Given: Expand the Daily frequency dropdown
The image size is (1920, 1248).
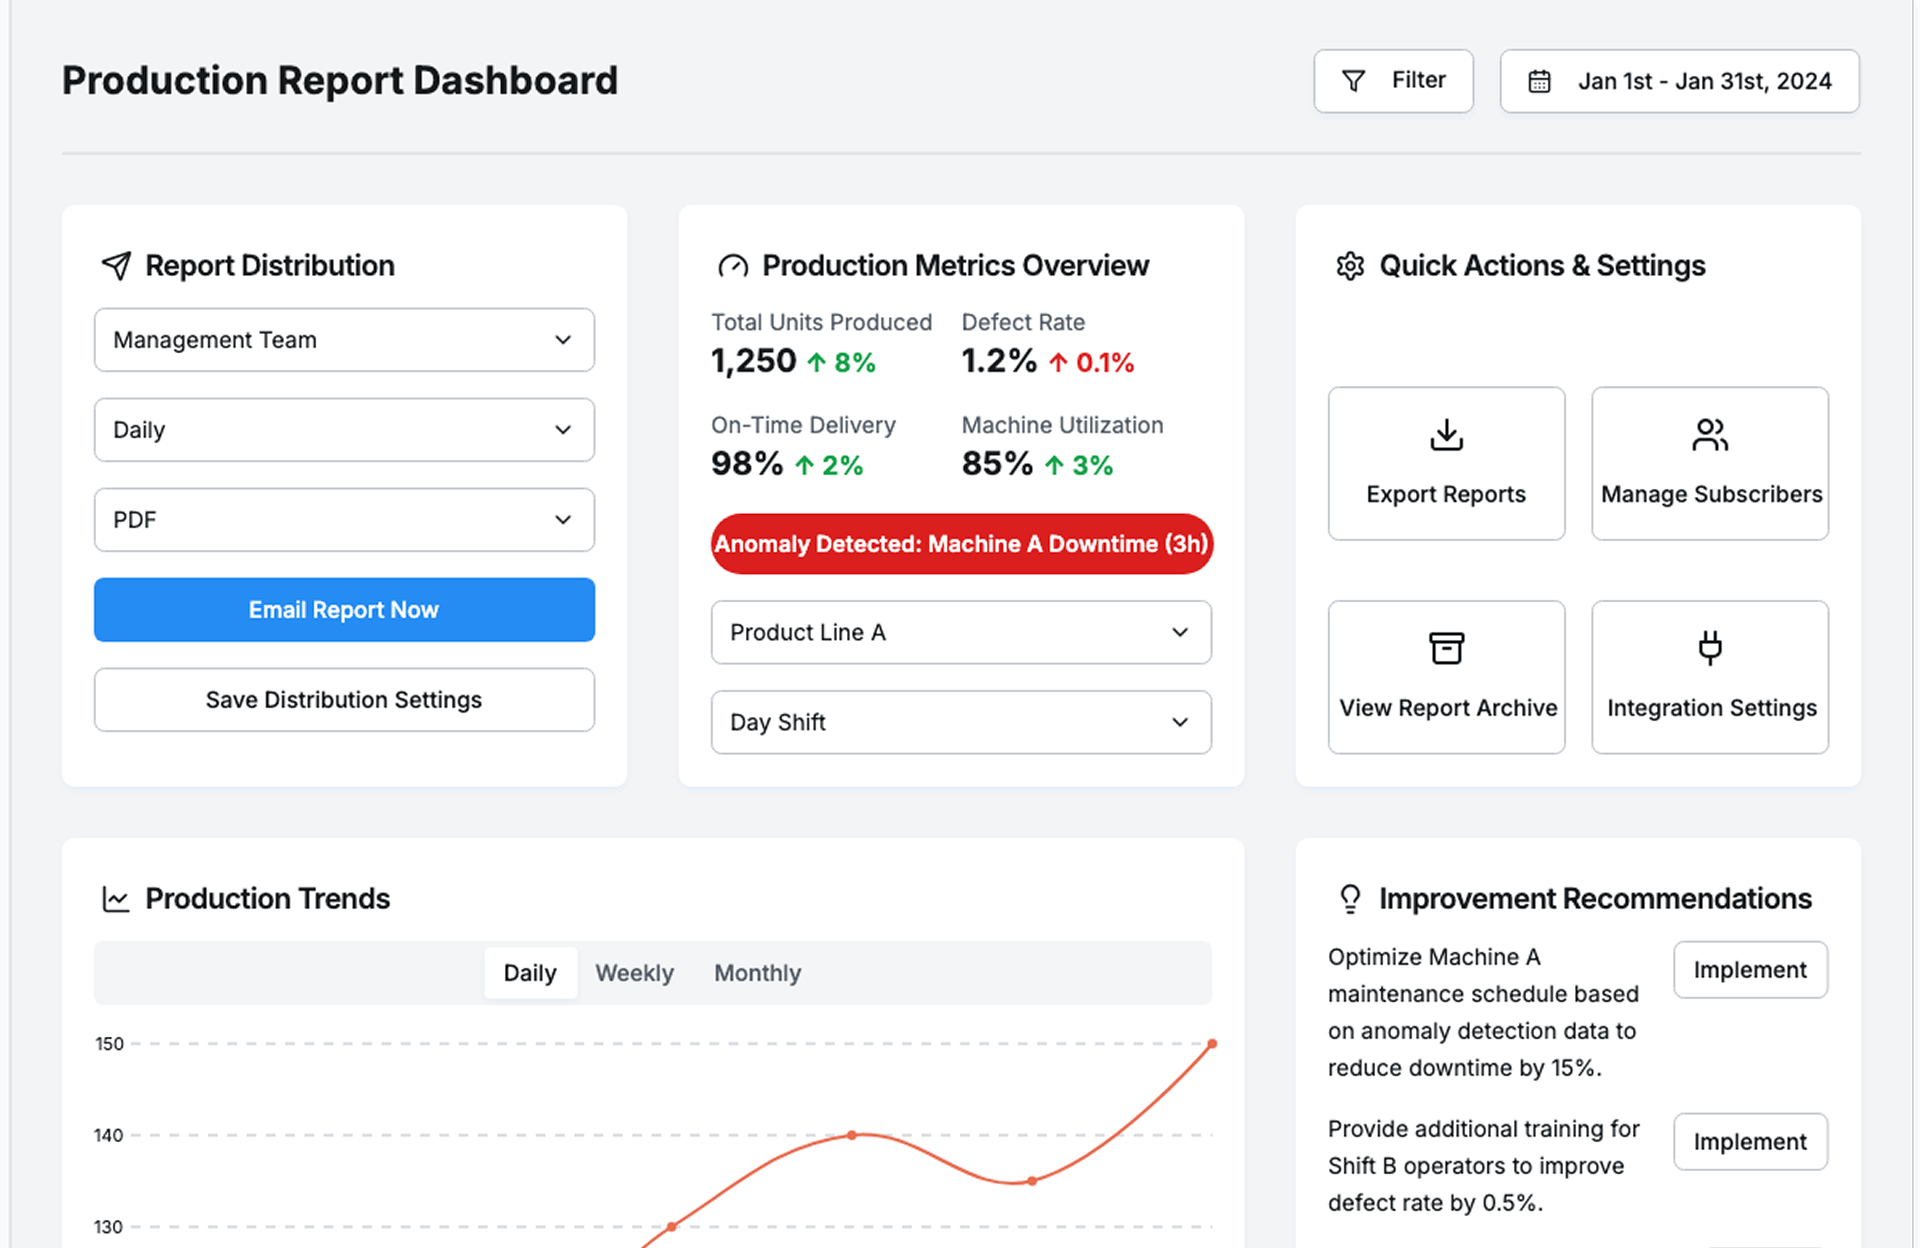Looking at the screenshot, I should [x=344, y=430].
